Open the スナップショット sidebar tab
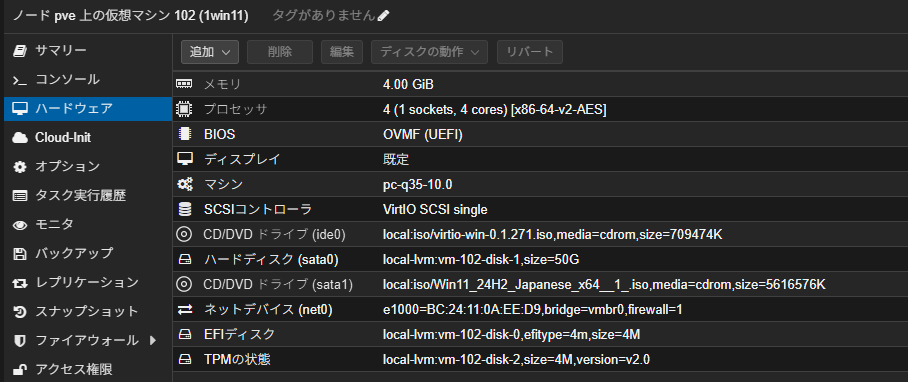Screen dimensions: 908x382 [87, 311]
